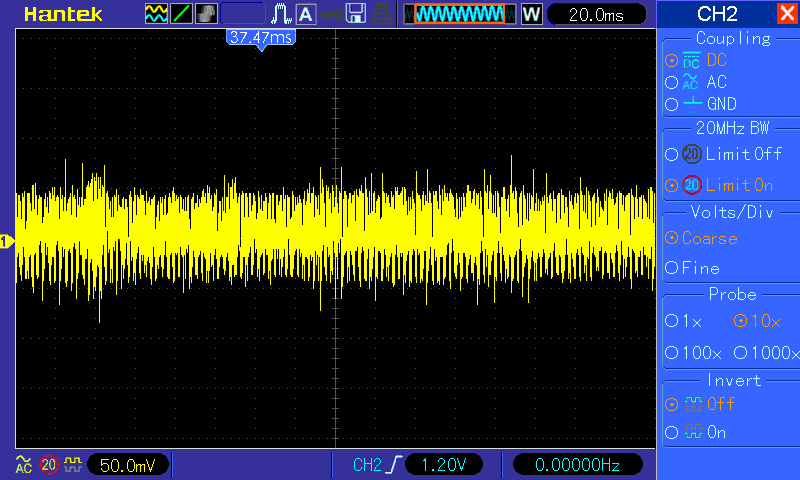The height and width of the screenshot is (480, 800).
Task: Click the Invert Off waveform icon
Action: [x=693, y=404]
